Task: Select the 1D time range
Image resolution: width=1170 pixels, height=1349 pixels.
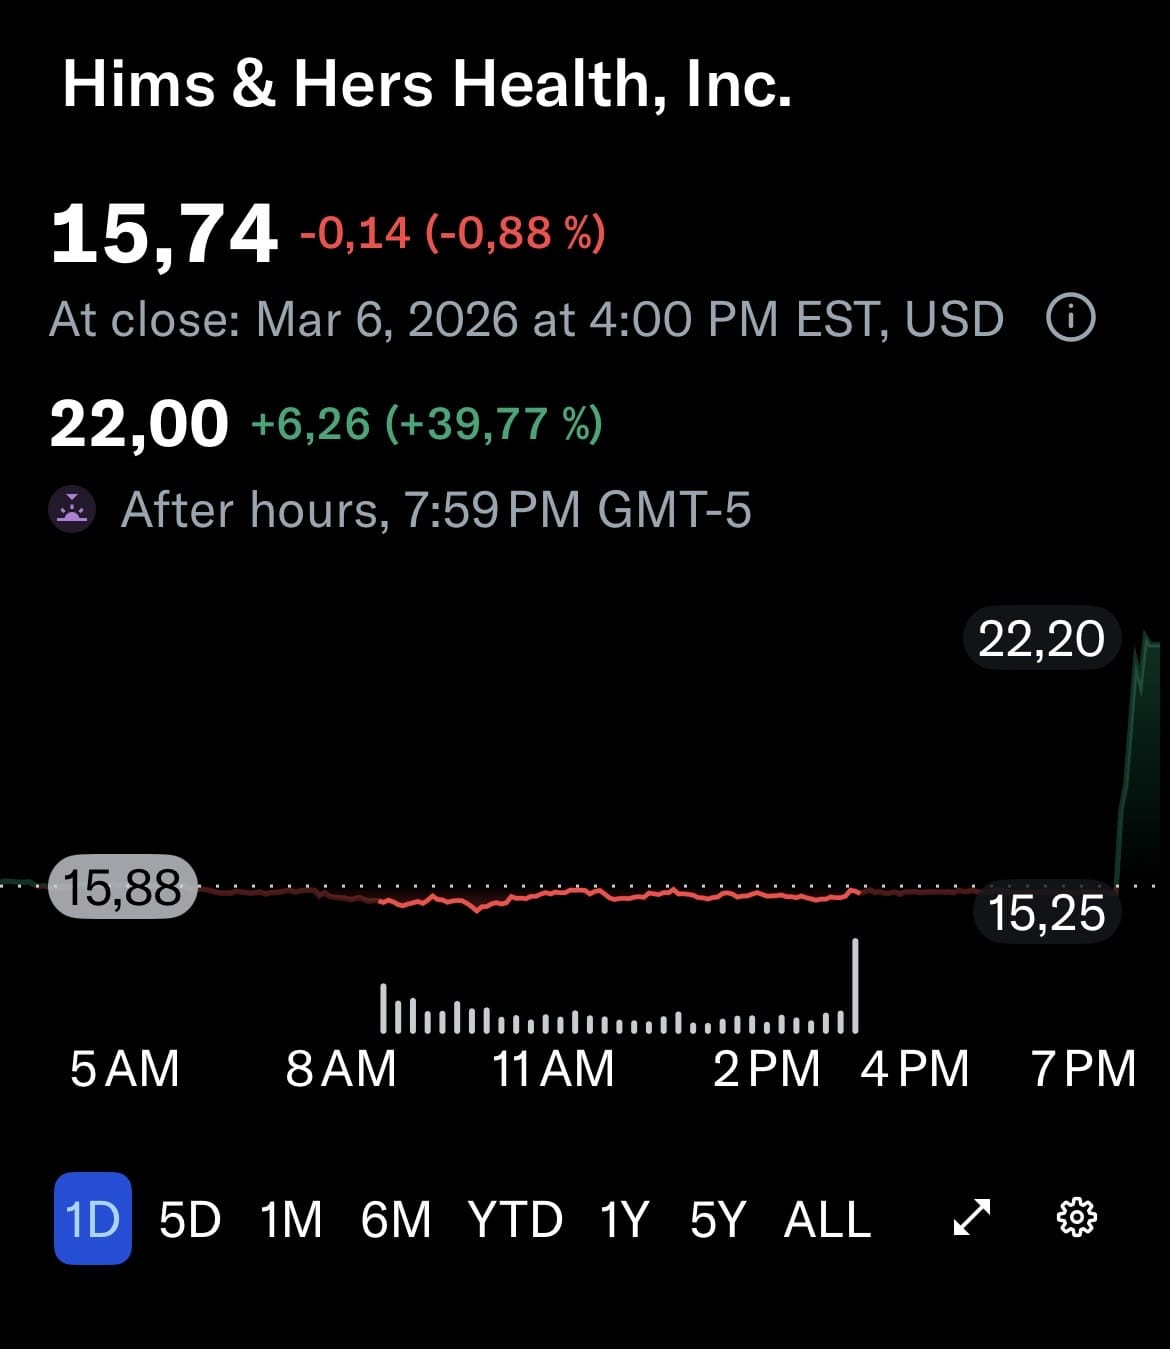Action: pos(92,1219)
